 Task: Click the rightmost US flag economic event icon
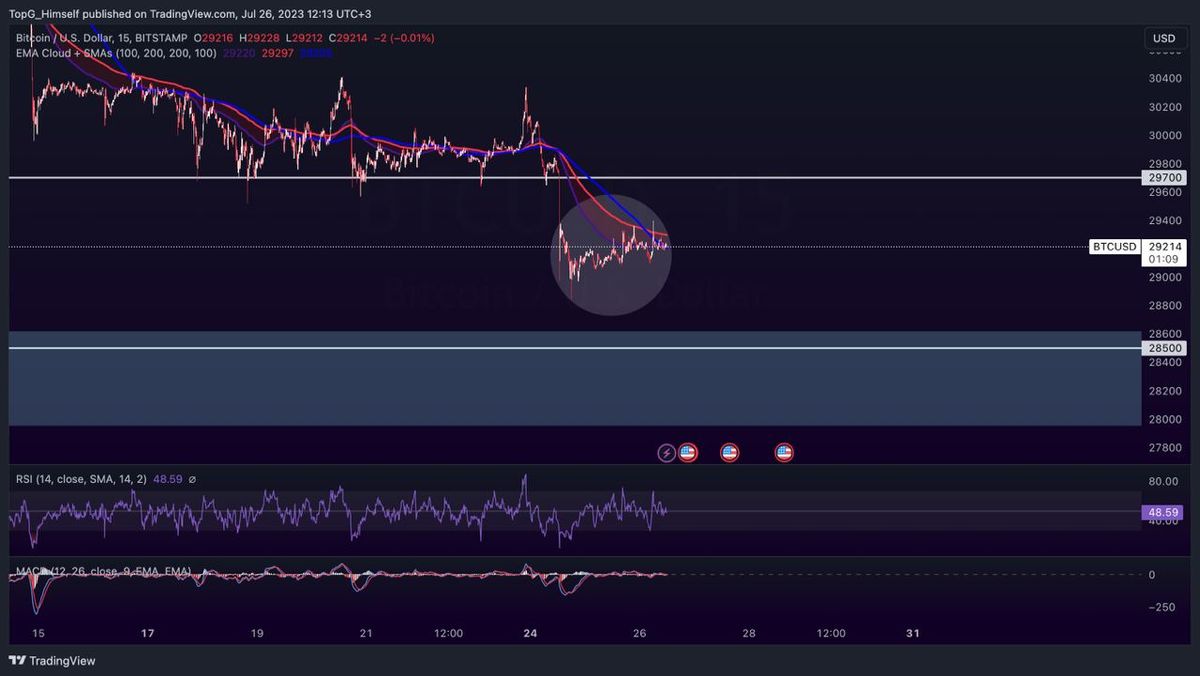tap(784, 453)
